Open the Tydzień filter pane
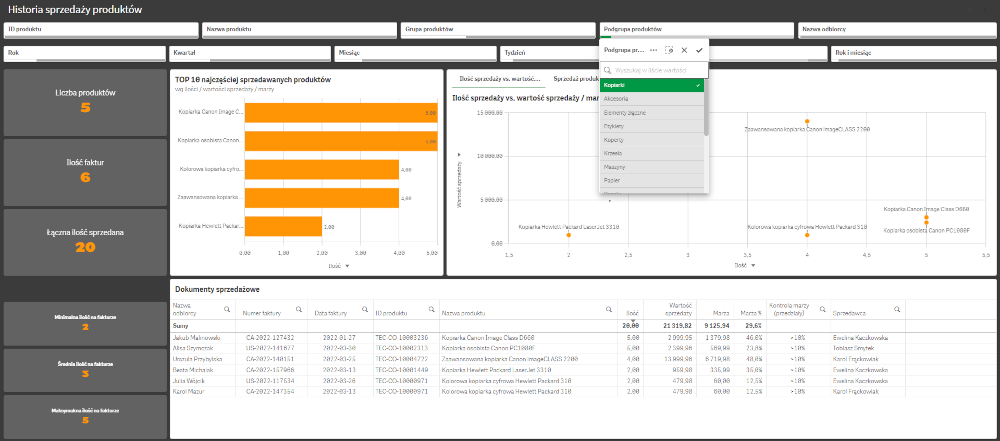1000x441 pixels. click(548, 54)
